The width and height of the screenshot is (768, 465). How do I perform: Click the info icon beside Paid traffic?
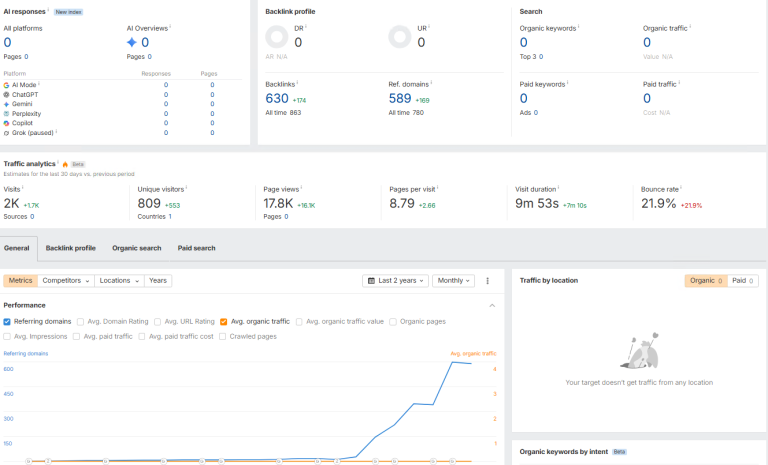[679, 83]
